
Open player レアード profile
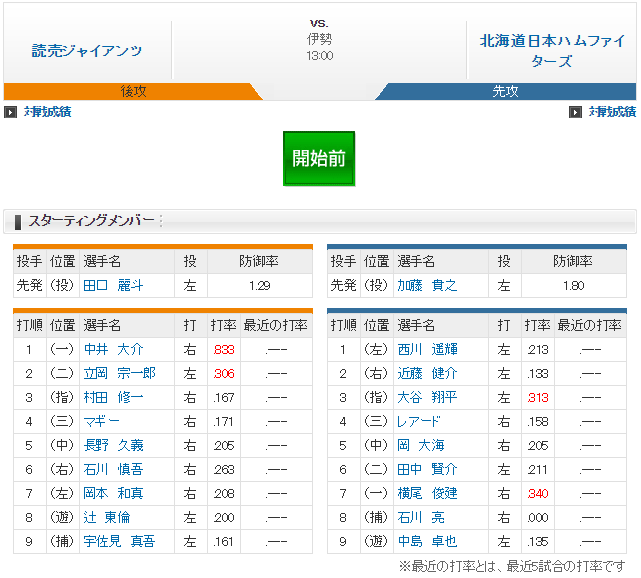419,421
